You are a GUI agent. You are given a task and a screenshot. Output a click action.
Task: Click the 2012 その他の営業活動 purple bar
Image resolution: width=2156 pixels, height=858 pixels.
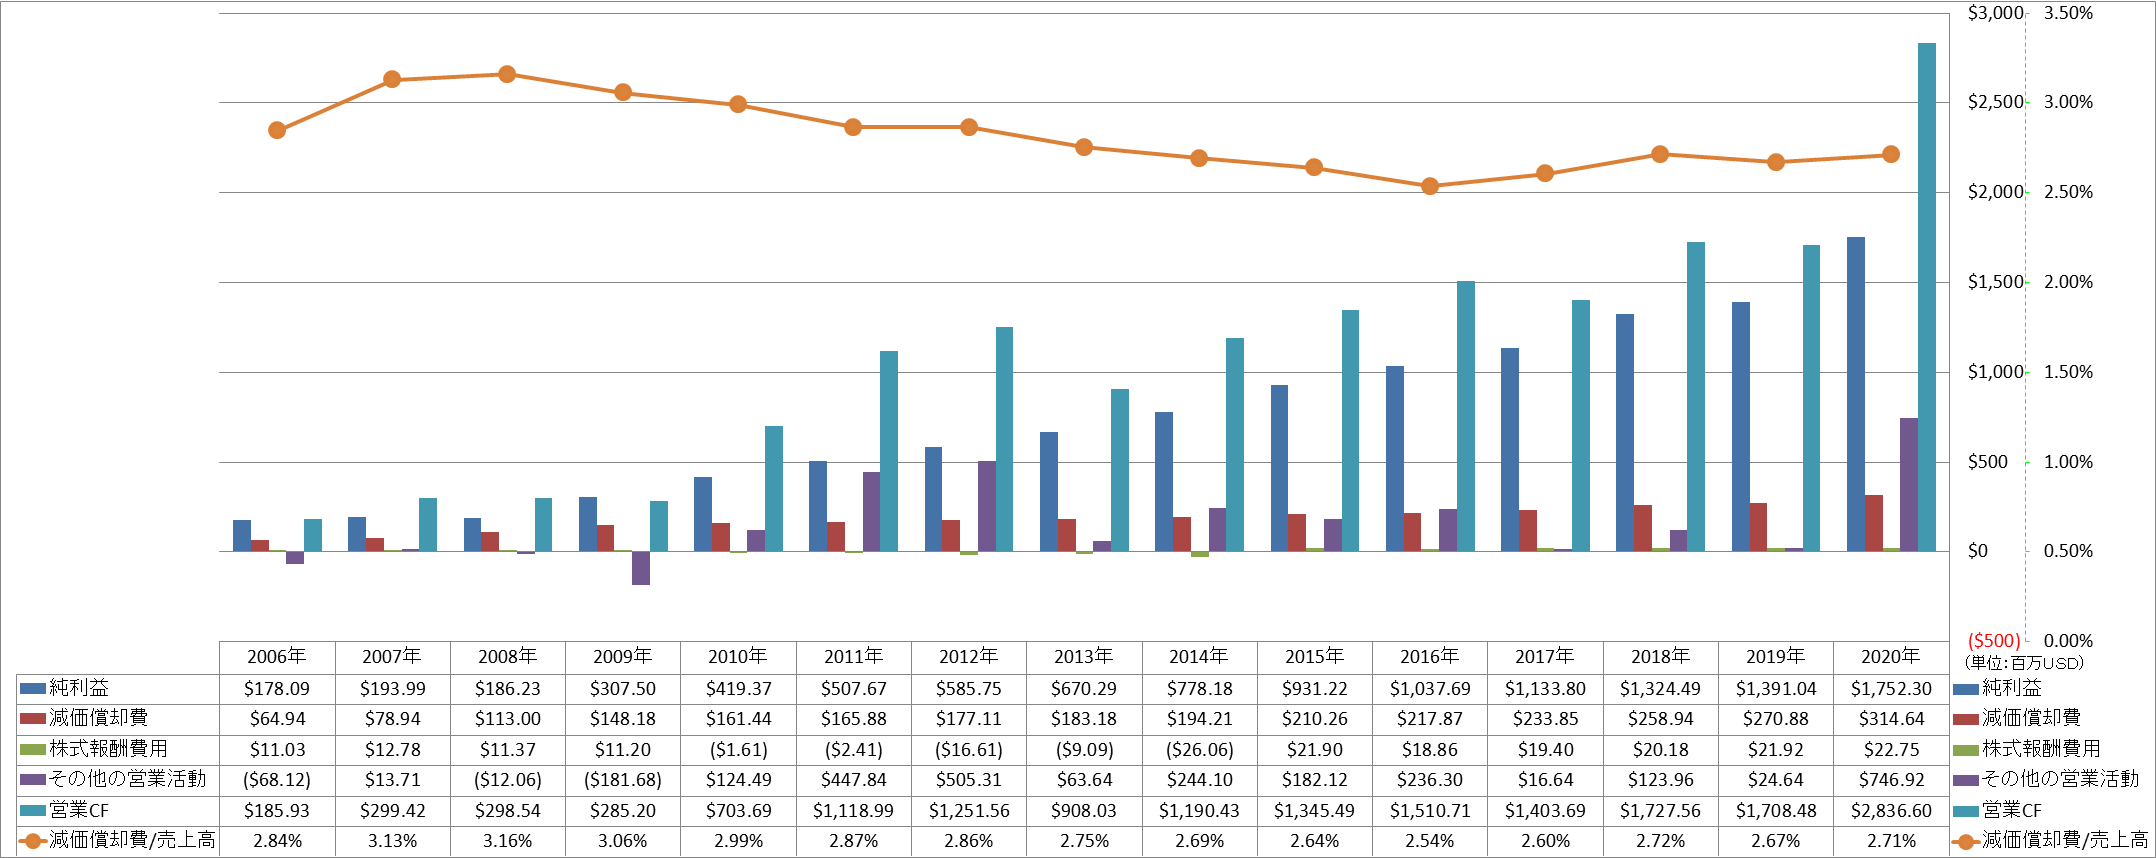click(987, 506)
